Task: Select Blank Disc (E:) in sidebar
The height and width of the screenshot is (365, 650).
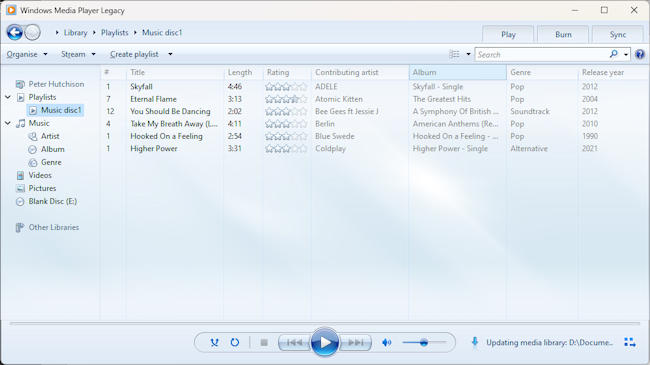Action: [46, 202]
